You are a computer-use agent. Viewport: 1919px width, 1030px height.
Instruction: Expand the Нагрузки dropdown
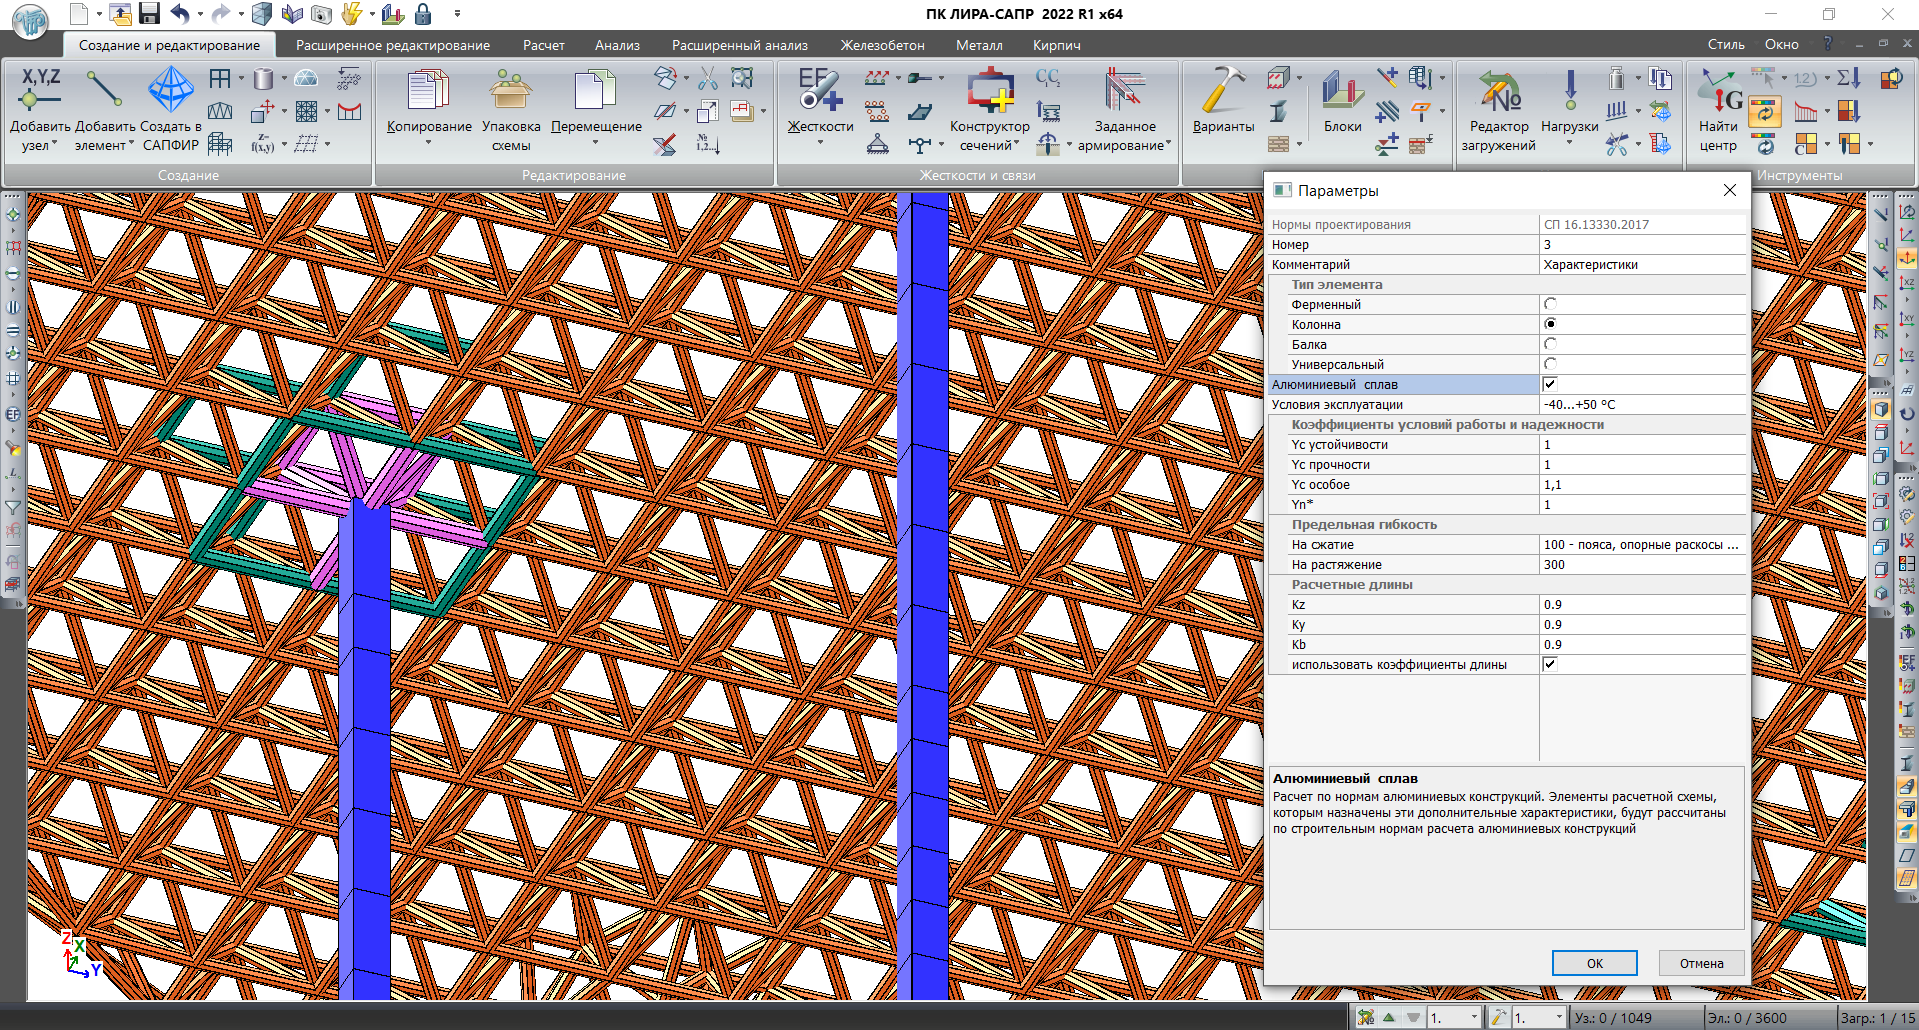[x=1569, y=142]
